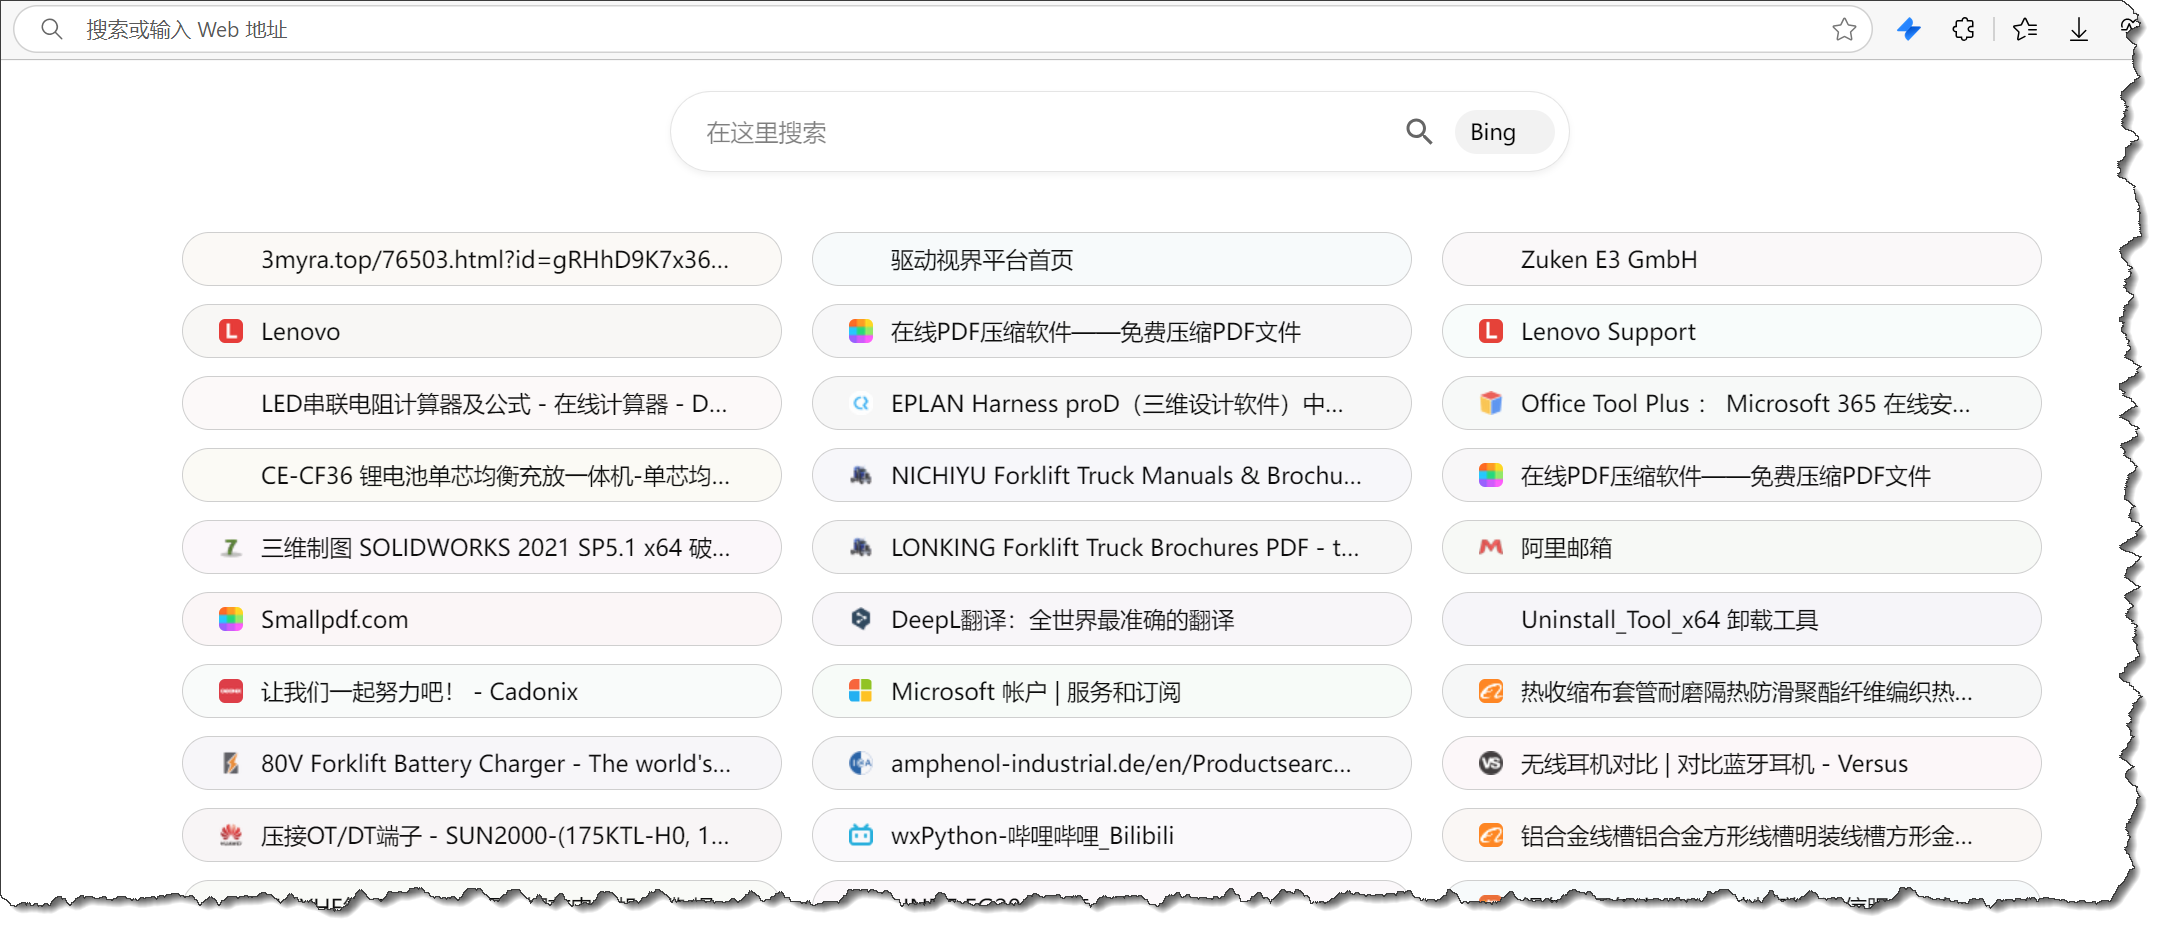This screenshot has height=932, width=2165.
Task: Click the Huawei 压接OT/DT端子 icon
Action: coord(231,835)
